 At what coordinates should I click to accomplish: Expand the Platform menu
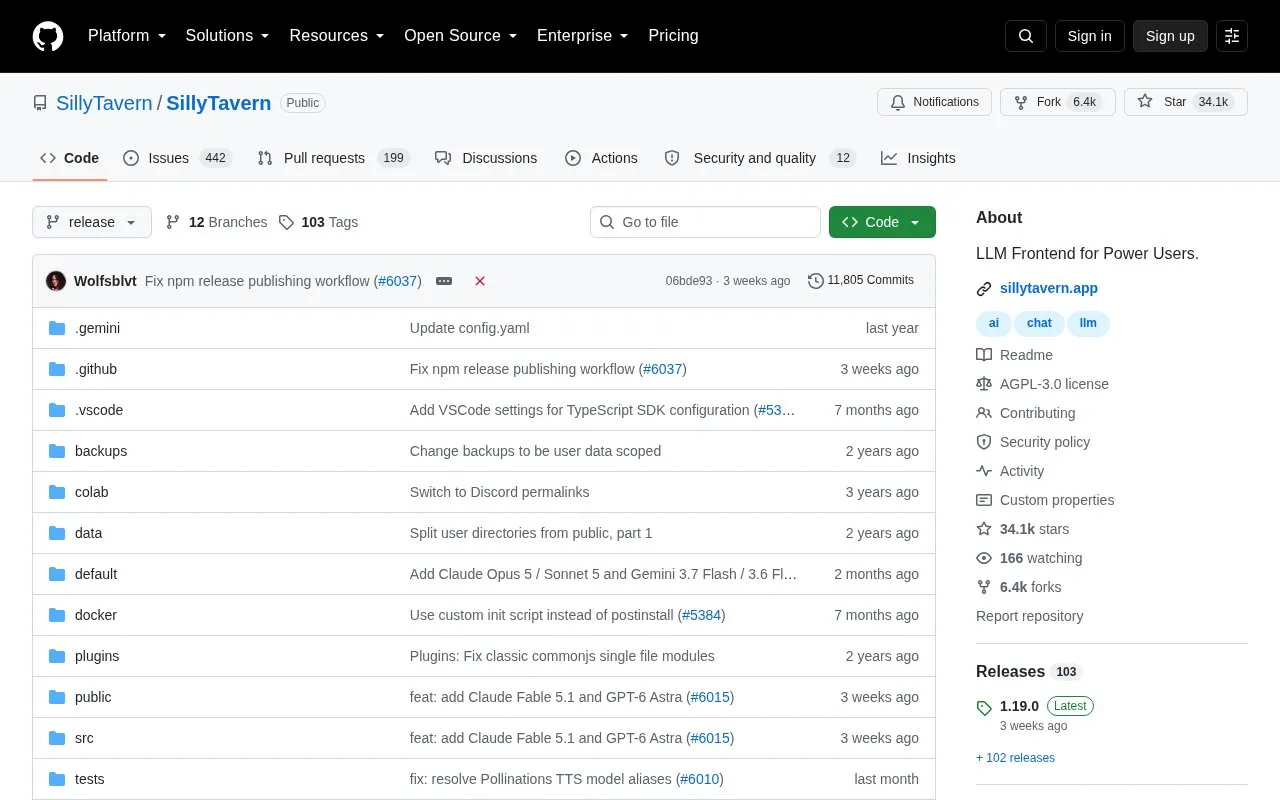tap(127, 36)
